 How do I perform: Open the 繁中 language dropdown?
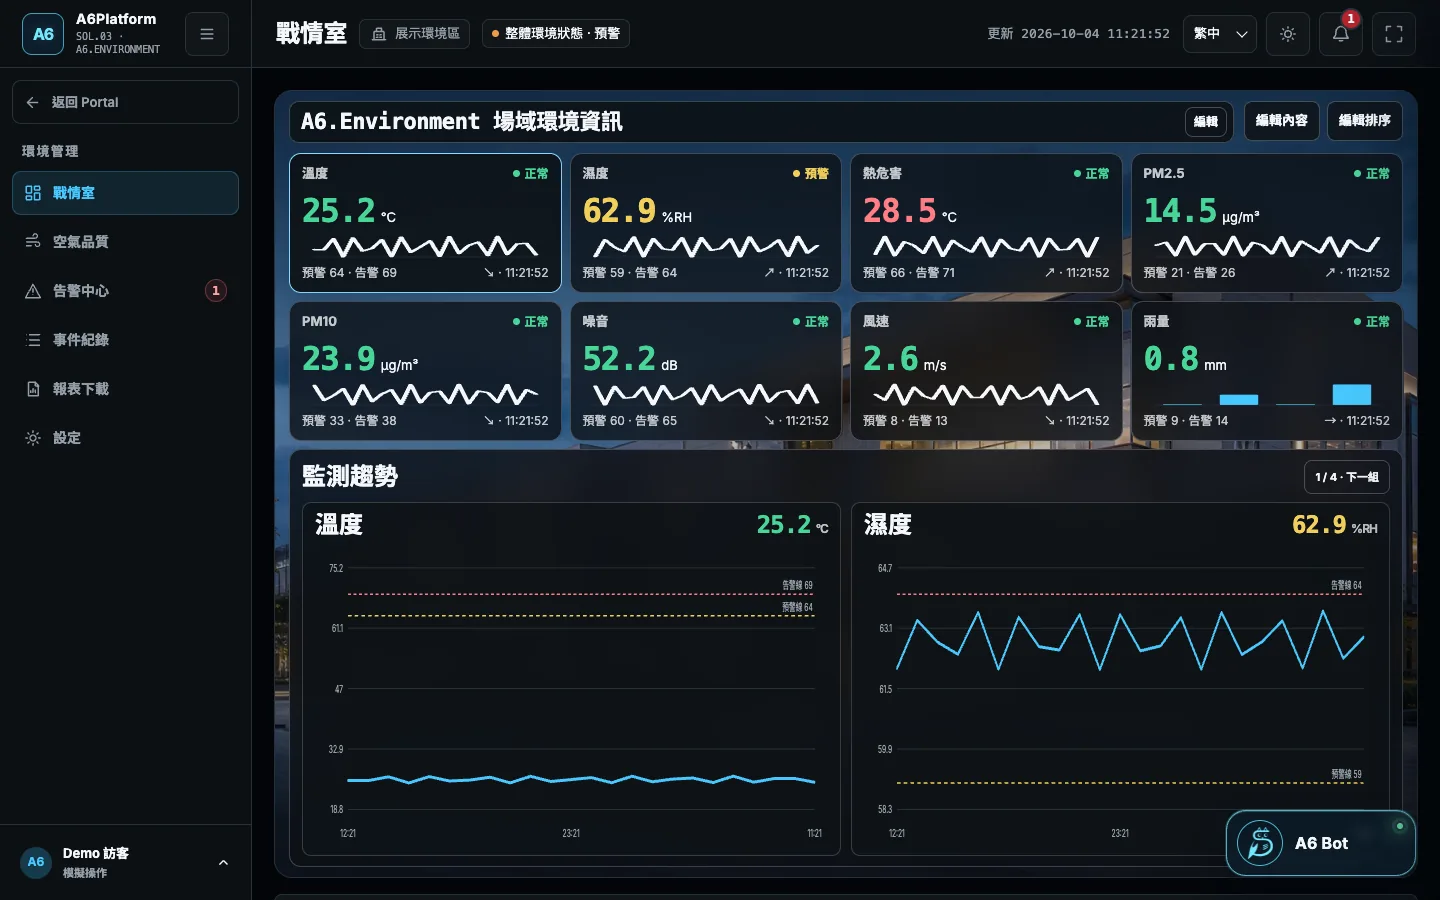(1220, 34)
